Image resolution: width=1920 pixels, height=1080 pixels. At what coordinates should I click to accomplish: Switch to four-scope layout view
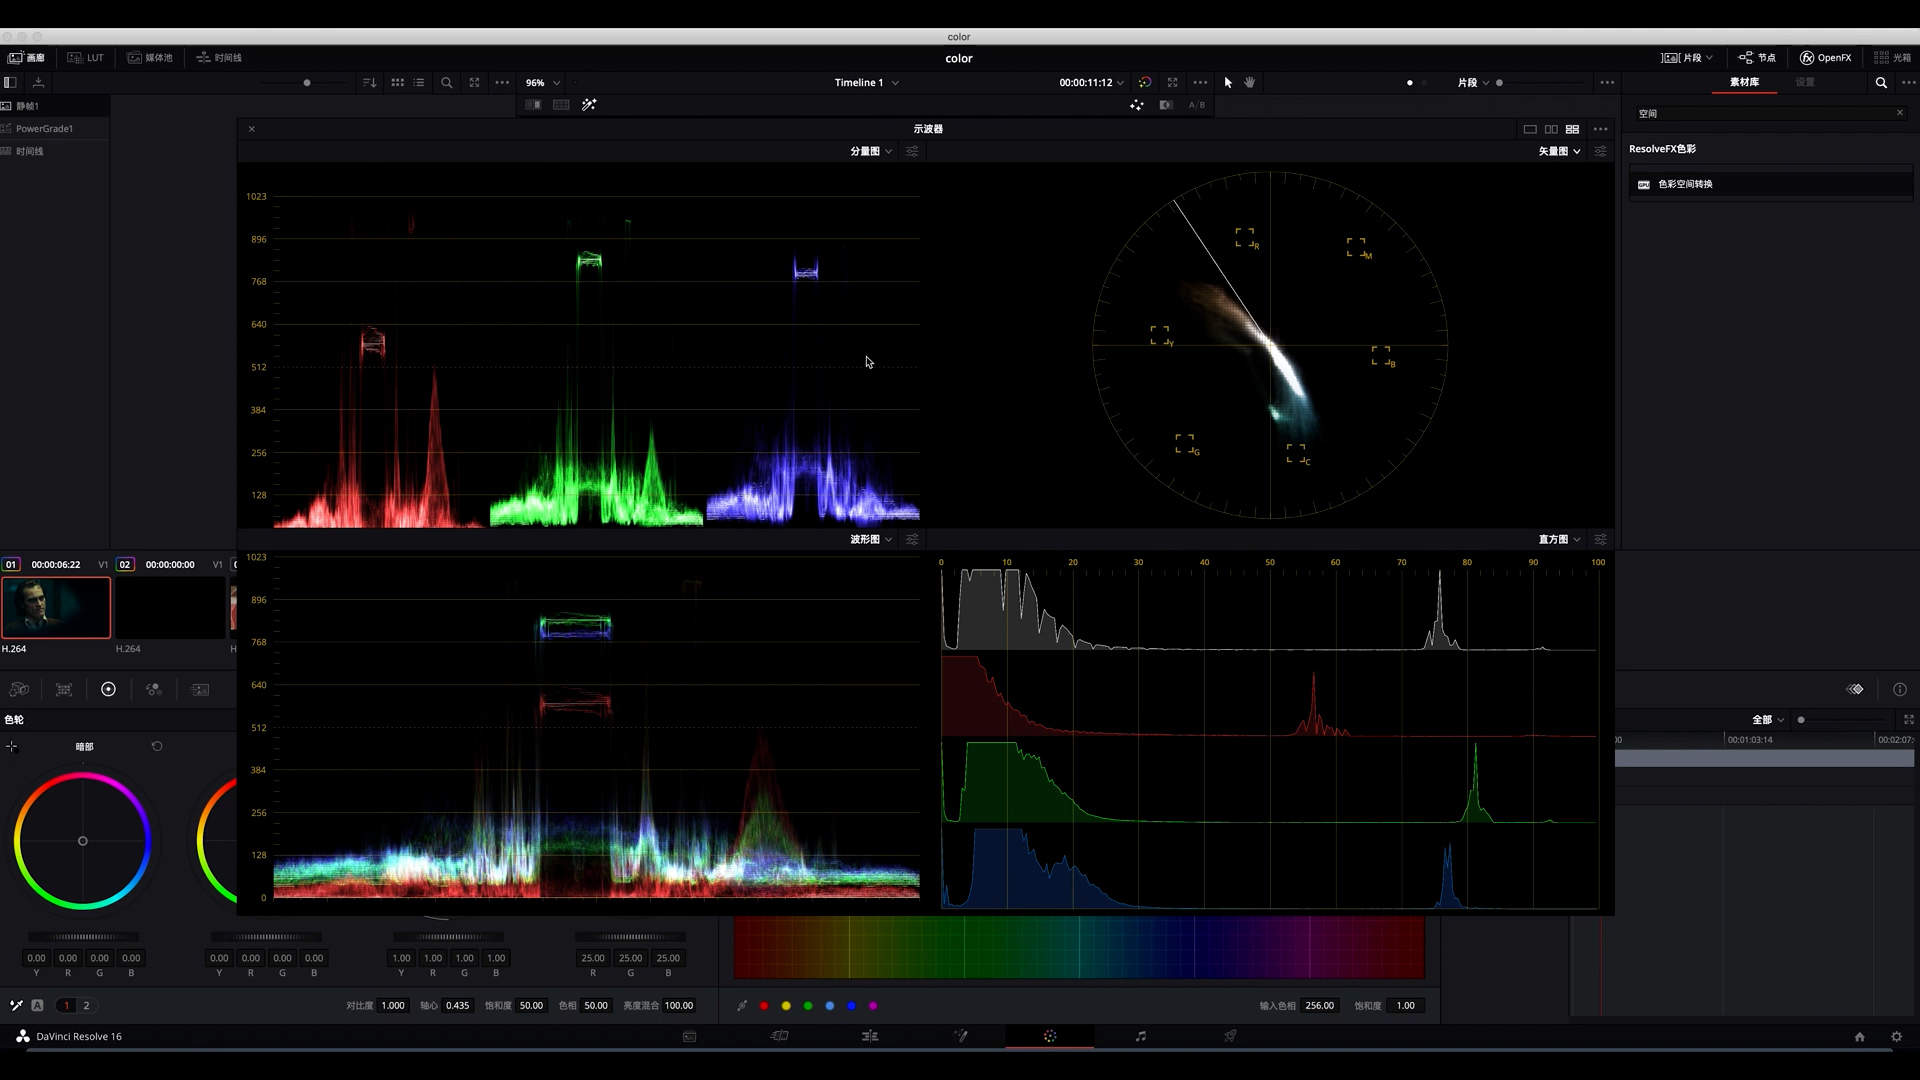(1572, 129)
